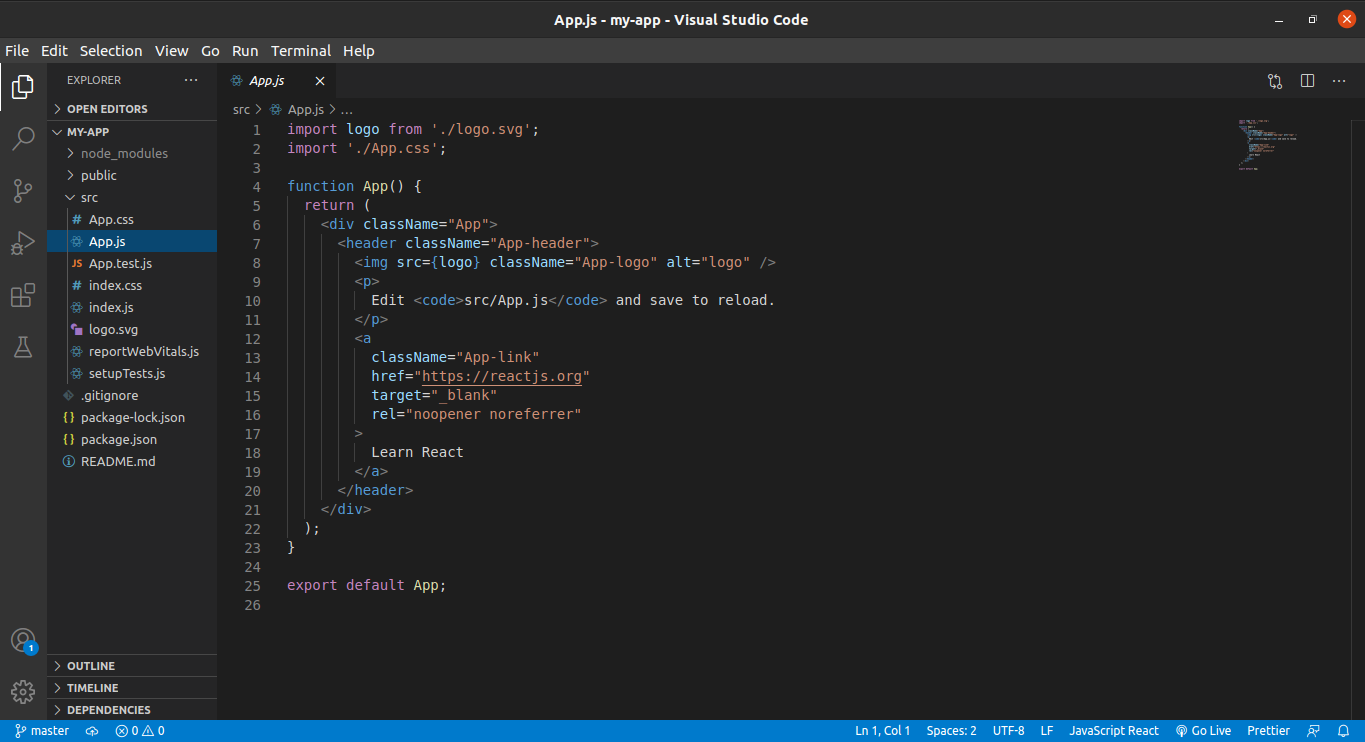Open index.css in the file tree
This screenshot has width=1365, height=742.
132,285
